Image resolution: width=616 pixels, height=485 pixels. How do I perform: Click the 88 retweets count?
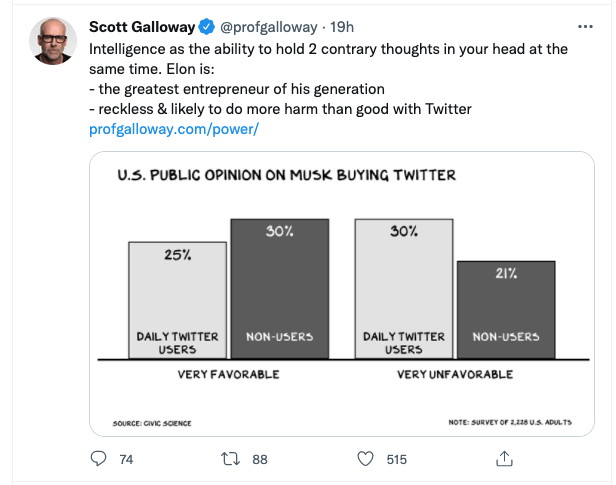point(260,459)
